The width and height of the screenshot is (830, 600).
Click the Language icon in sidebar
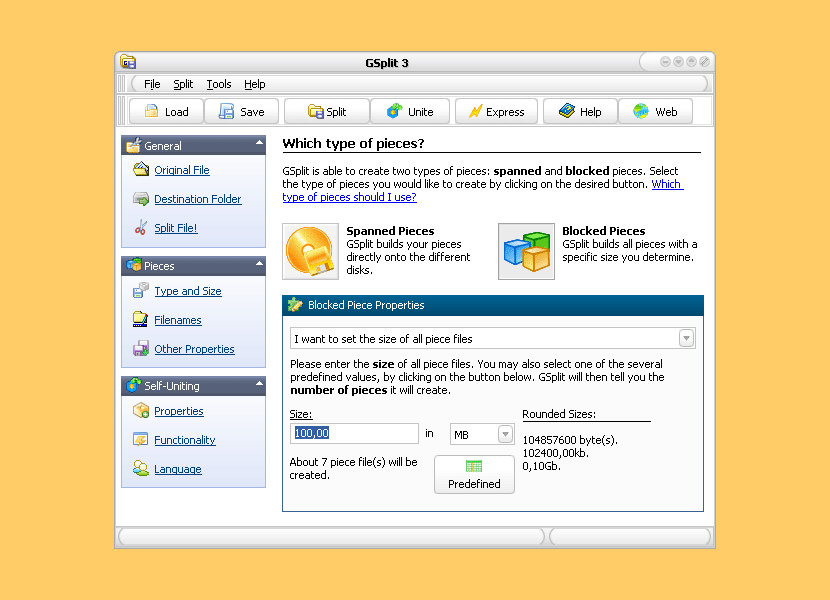pyautogui.click(x=141, y=468)
